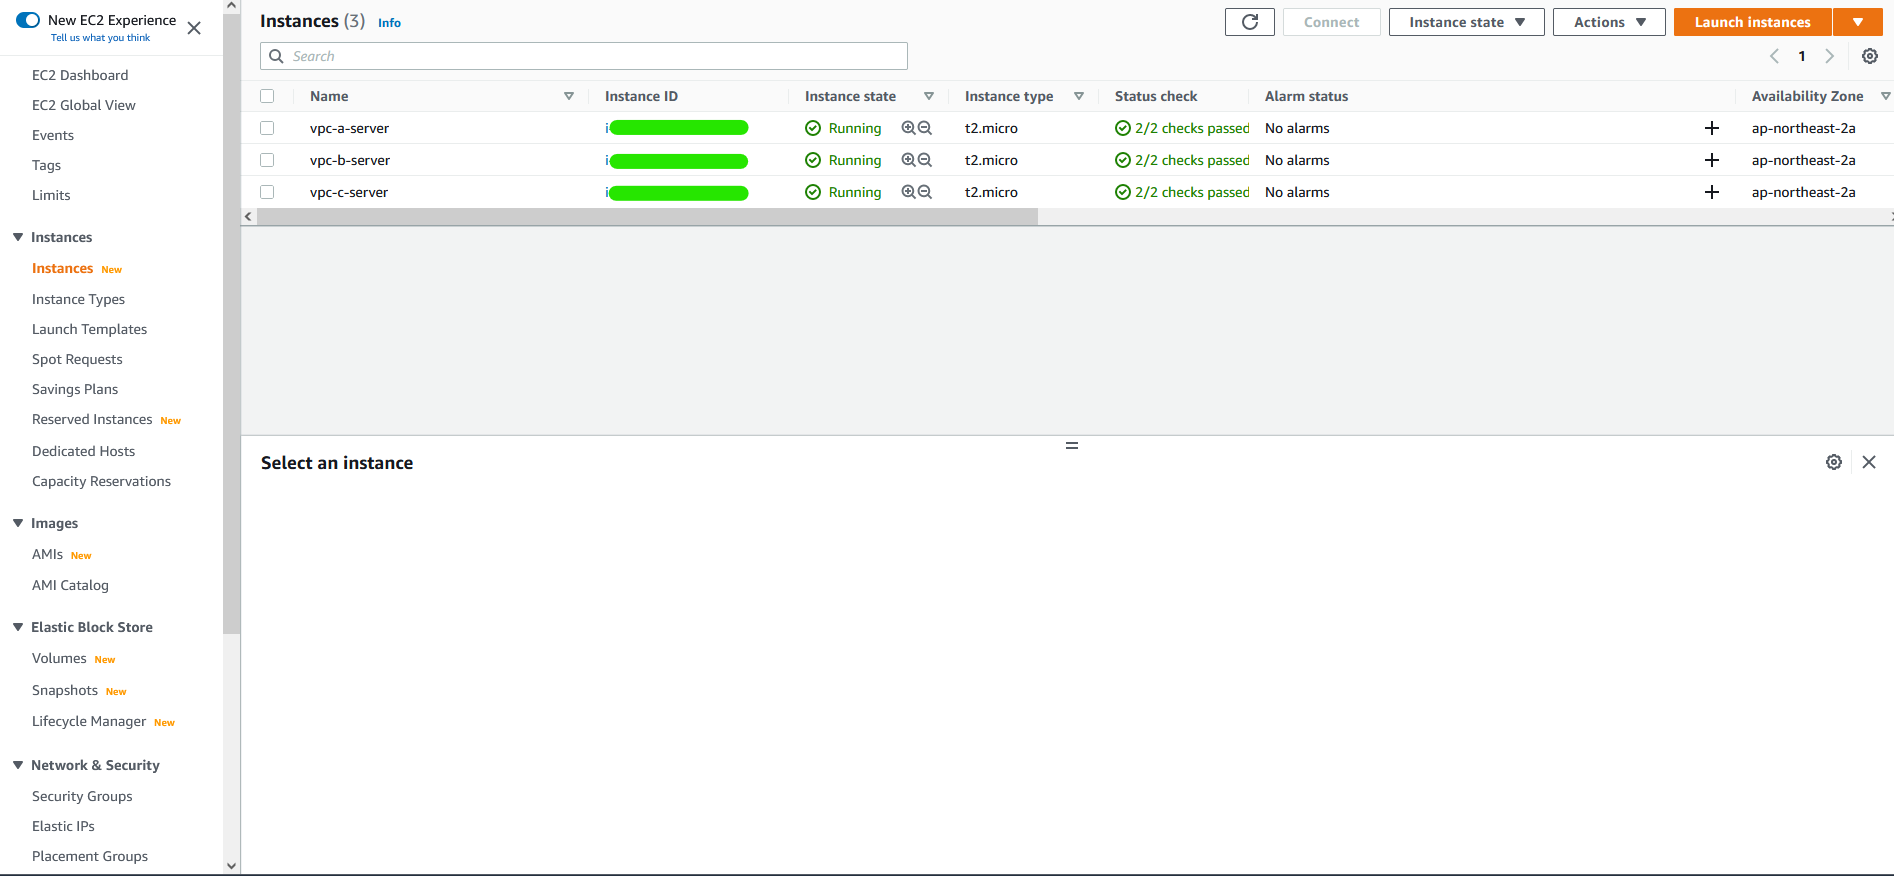Add alarm plus icon for vpc-b-server

[x=1712, y=160]
